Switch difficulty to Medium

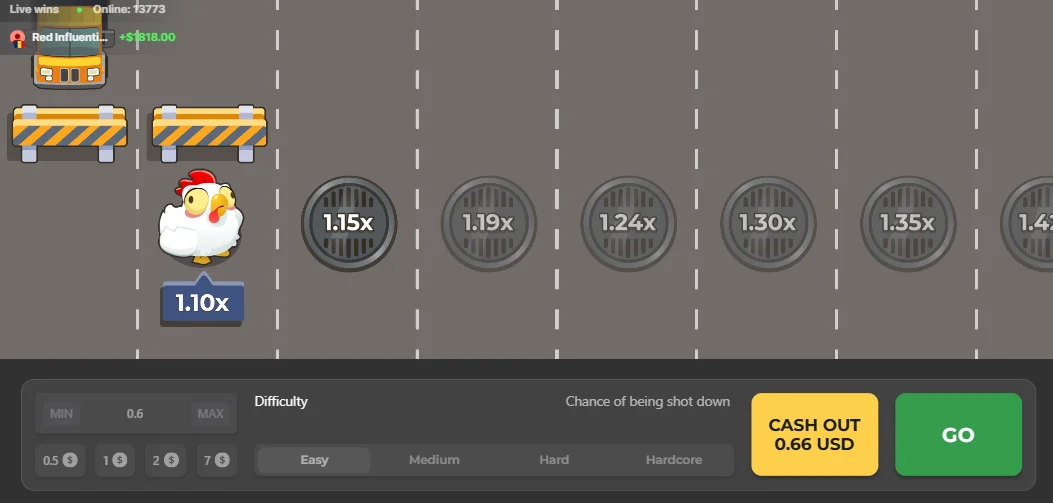pos(434,461)
